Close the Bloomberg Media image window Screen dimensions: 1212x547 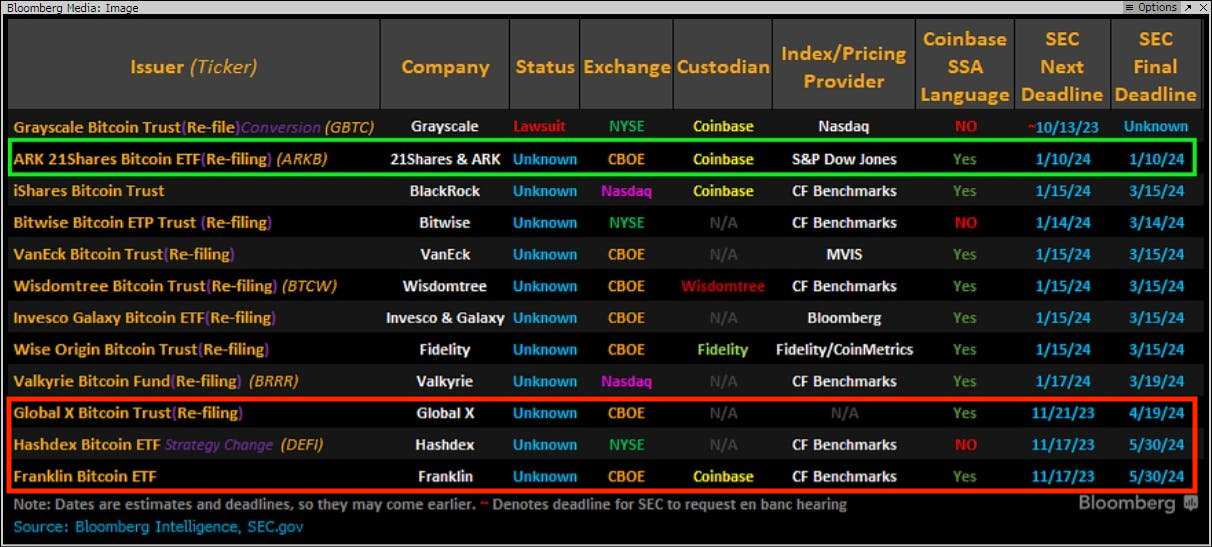[x=1203, y=7]
